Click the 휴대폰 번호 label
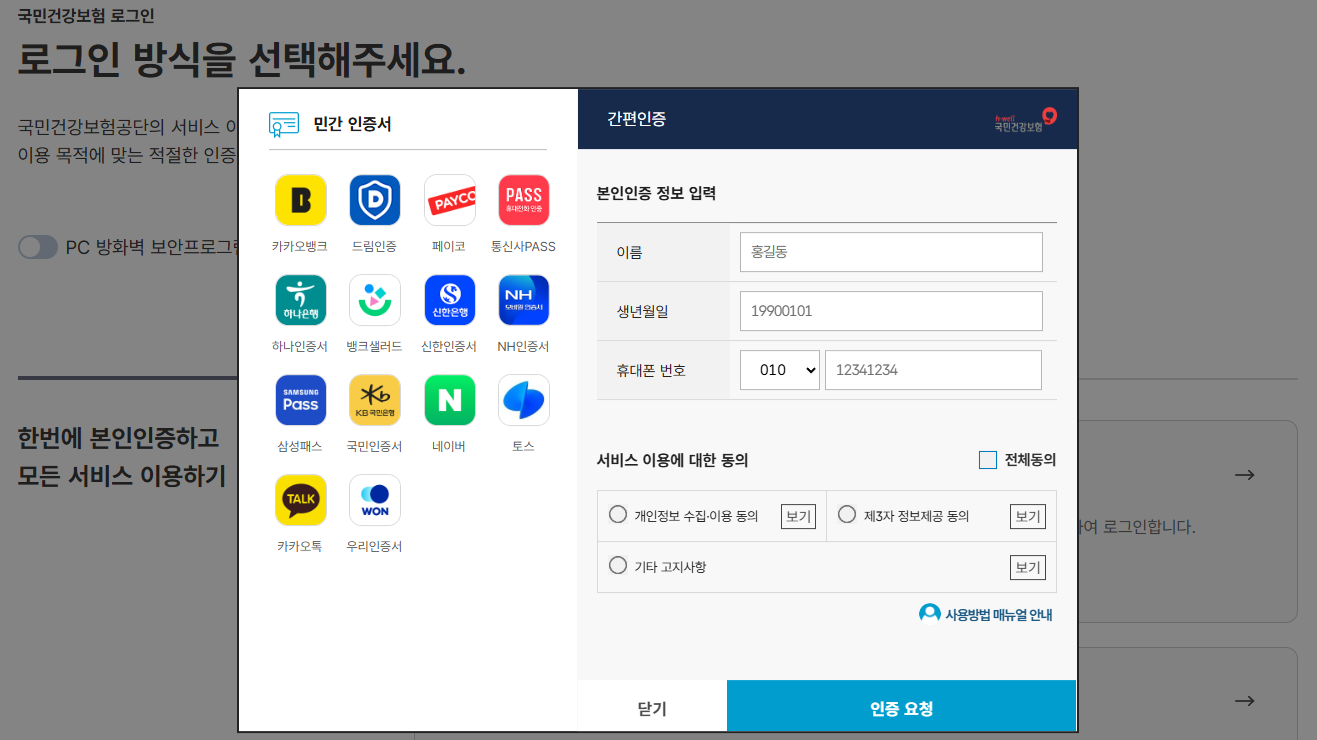This screenshot has width=1317, height=740. pyautogui.click(x=651, y=370)
